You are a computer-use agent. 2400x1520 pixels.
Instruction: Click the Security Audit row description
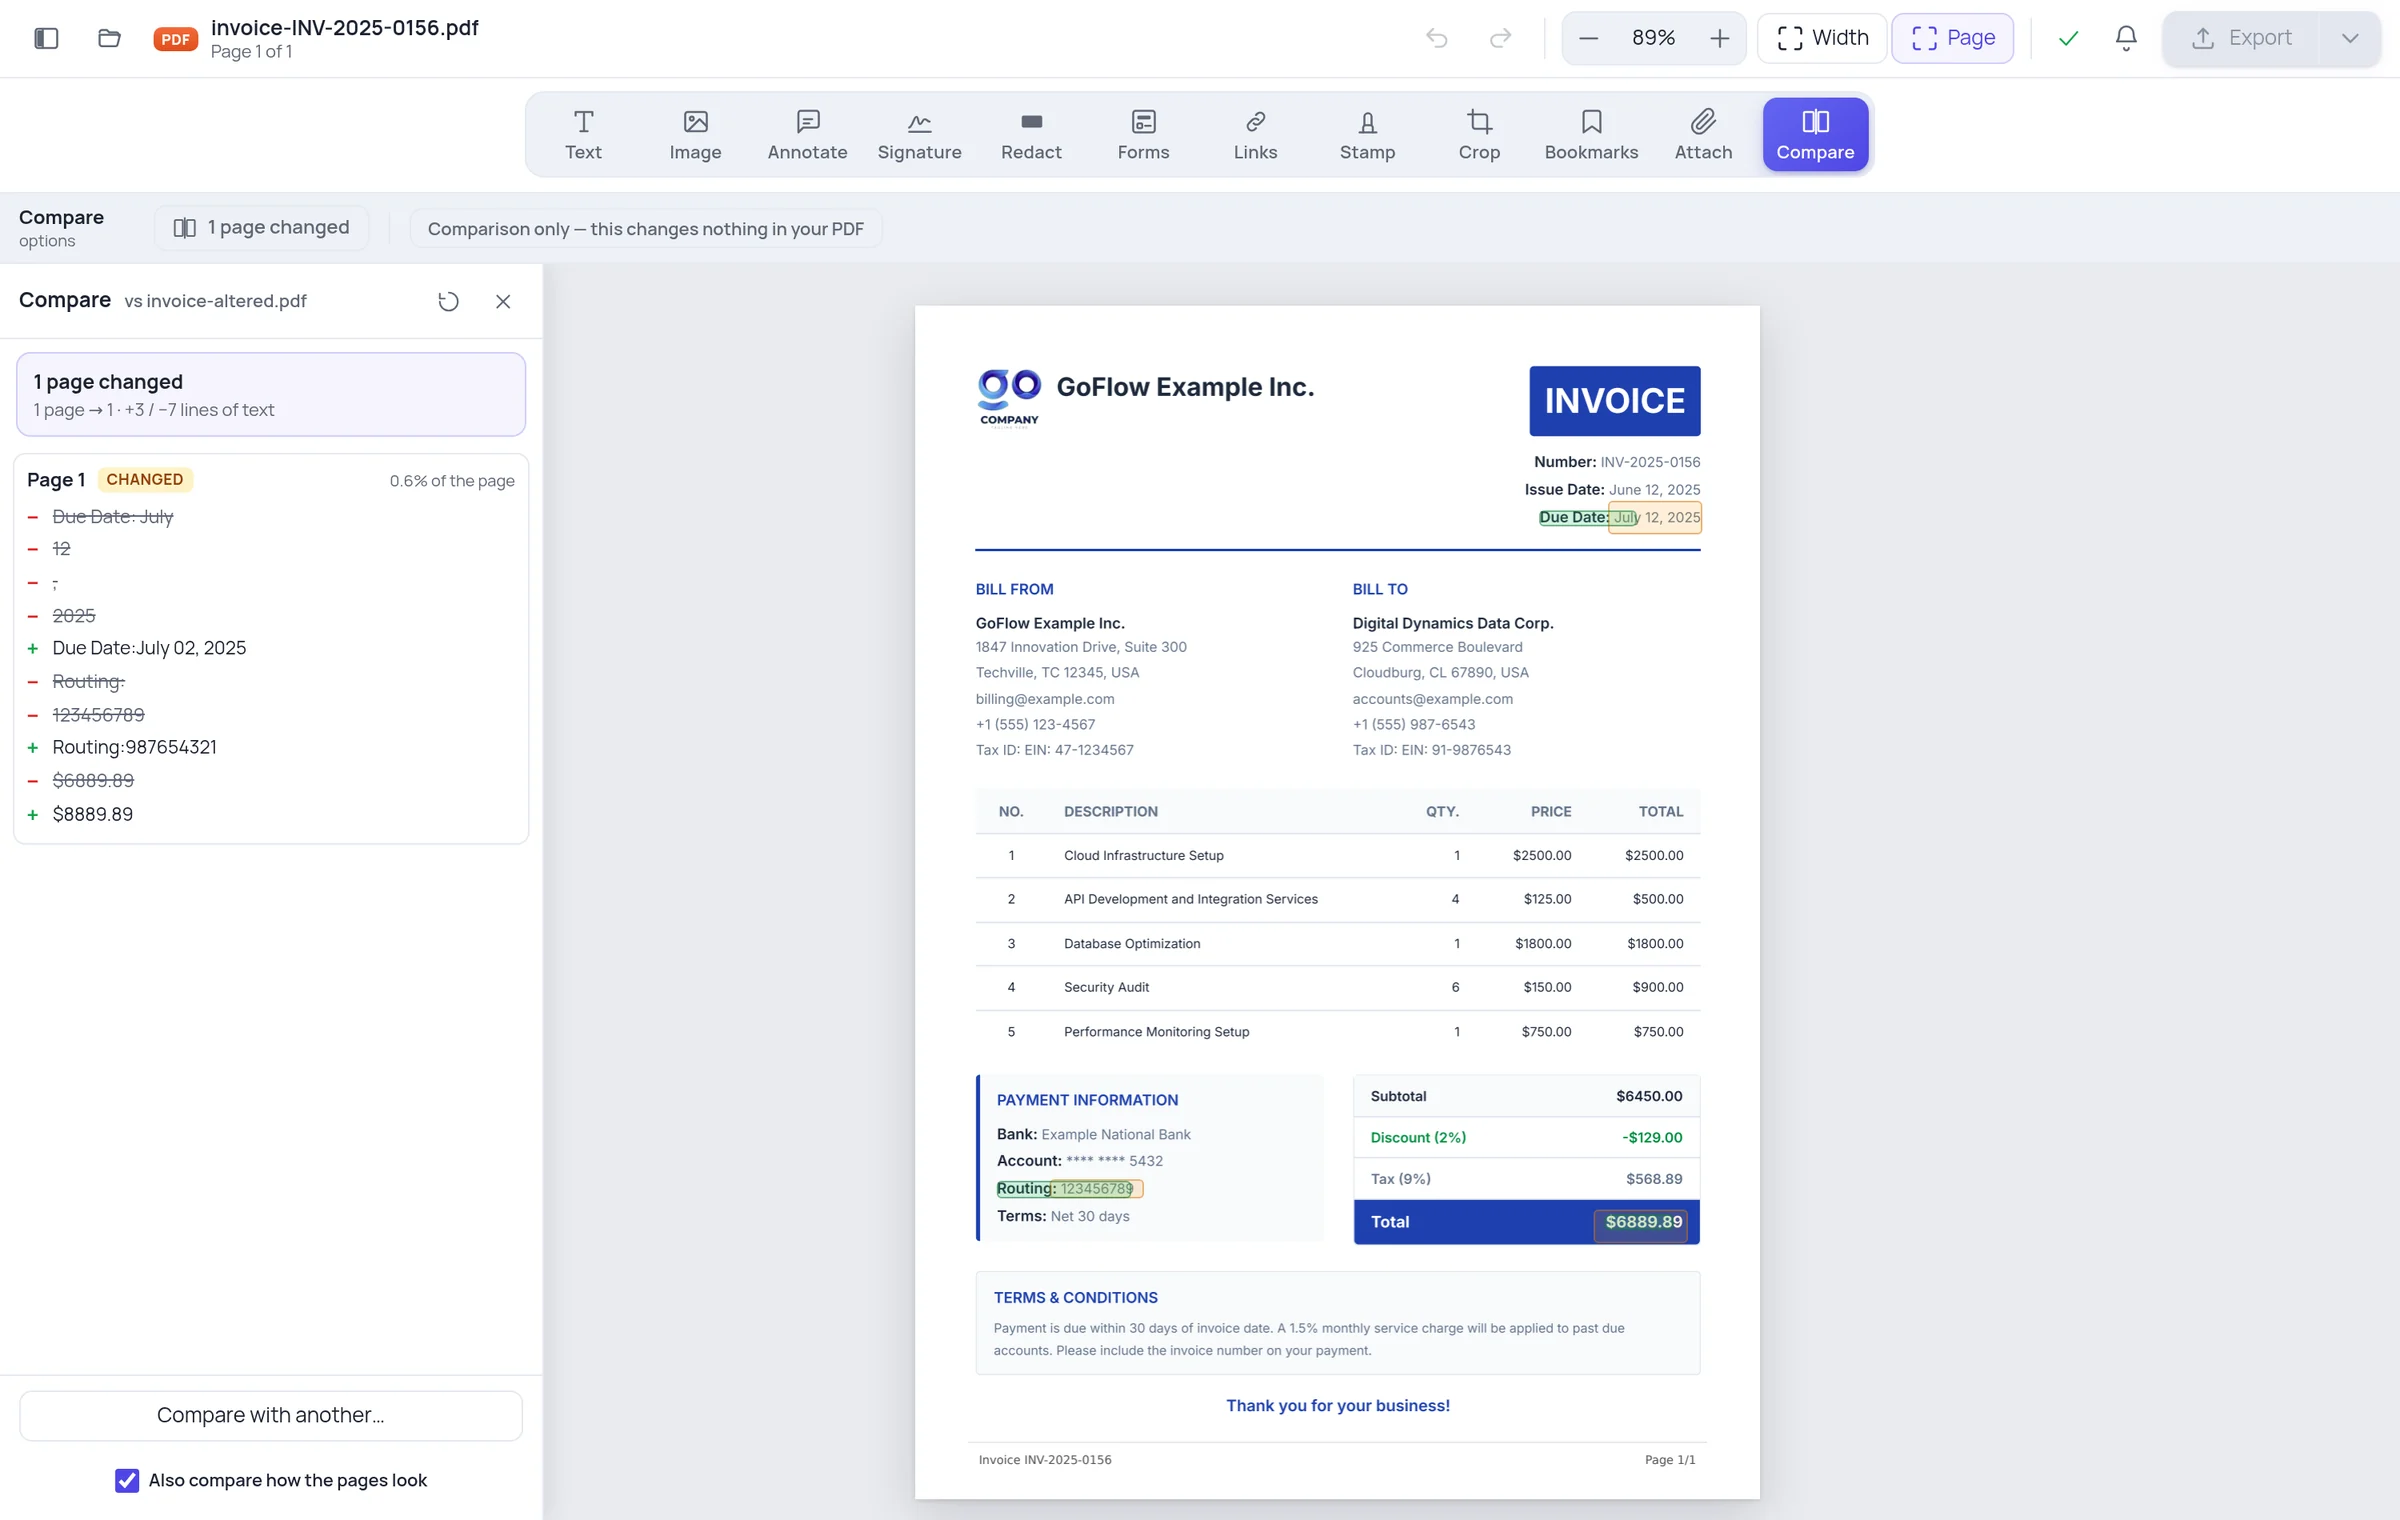[1106, 987]
